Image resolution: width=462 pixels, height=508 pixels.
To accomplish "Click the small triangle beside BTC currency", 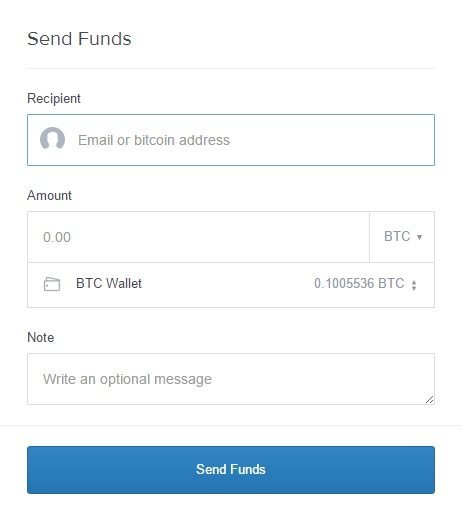I will coord(419,237).
